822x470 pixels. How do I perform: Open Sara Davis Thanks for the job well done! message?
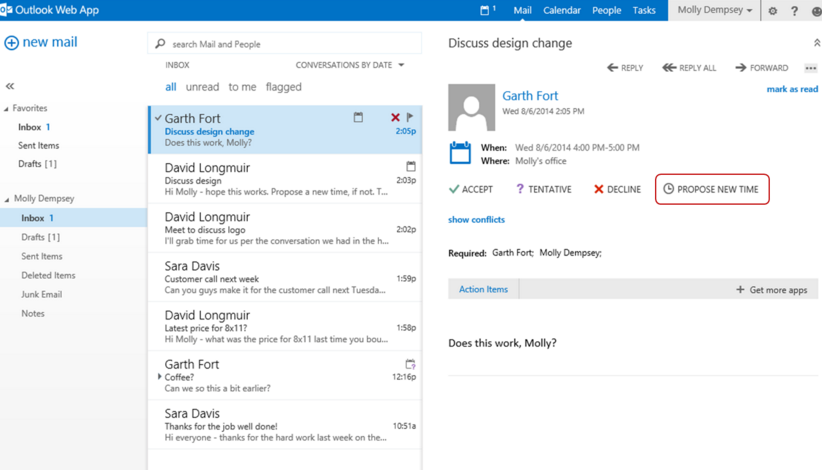(x=285, y=425)
